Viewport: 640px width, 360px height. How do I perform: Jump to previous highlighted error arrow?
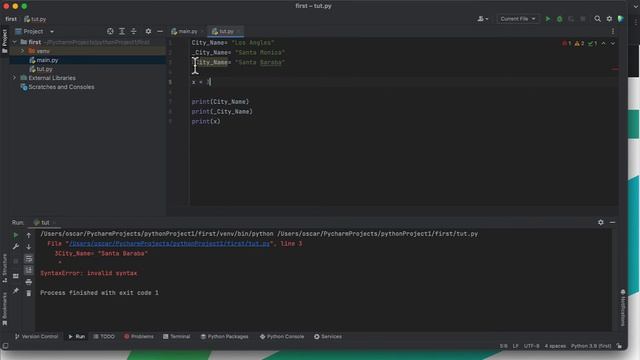(x=603, y=43)
